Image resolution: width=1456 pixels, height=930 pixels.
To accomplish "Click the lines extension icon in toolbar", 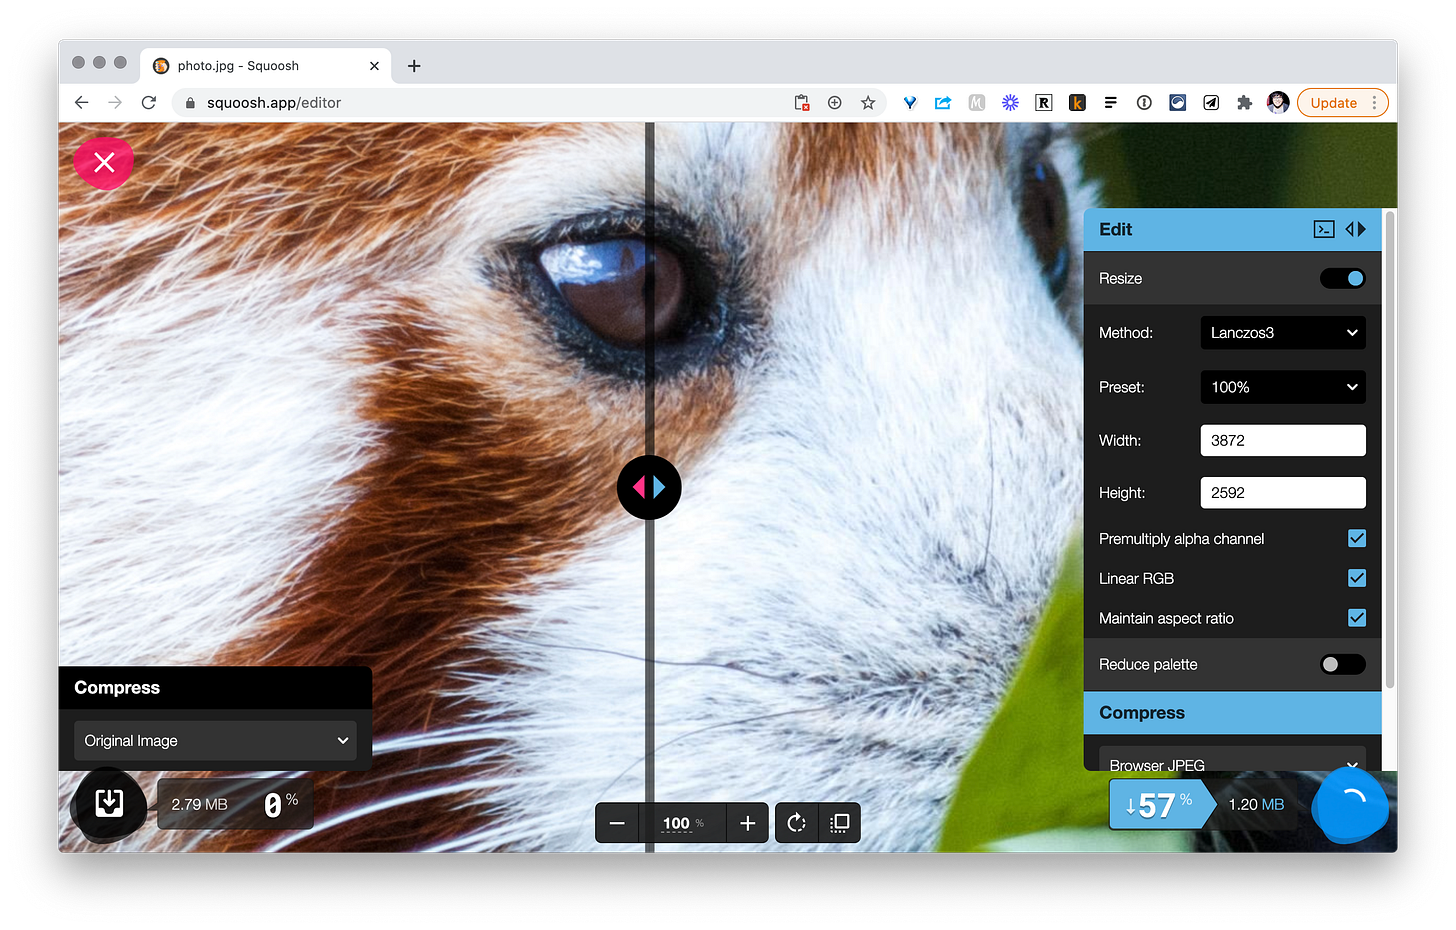I will click(x=1110, y=102).
